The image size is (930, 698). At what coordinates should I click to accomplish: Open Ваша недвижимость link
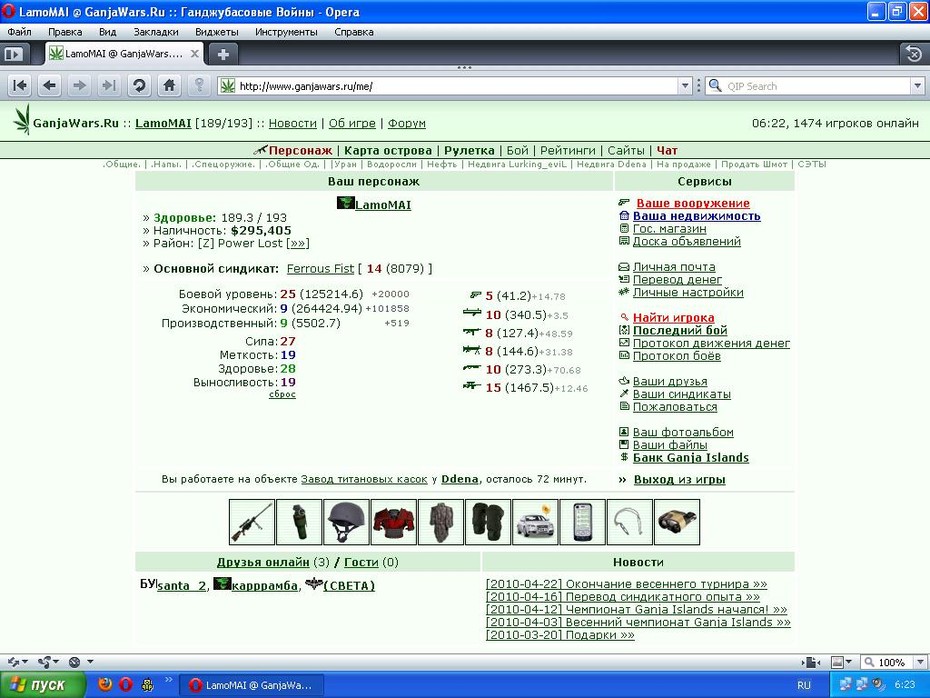point(696,216)
